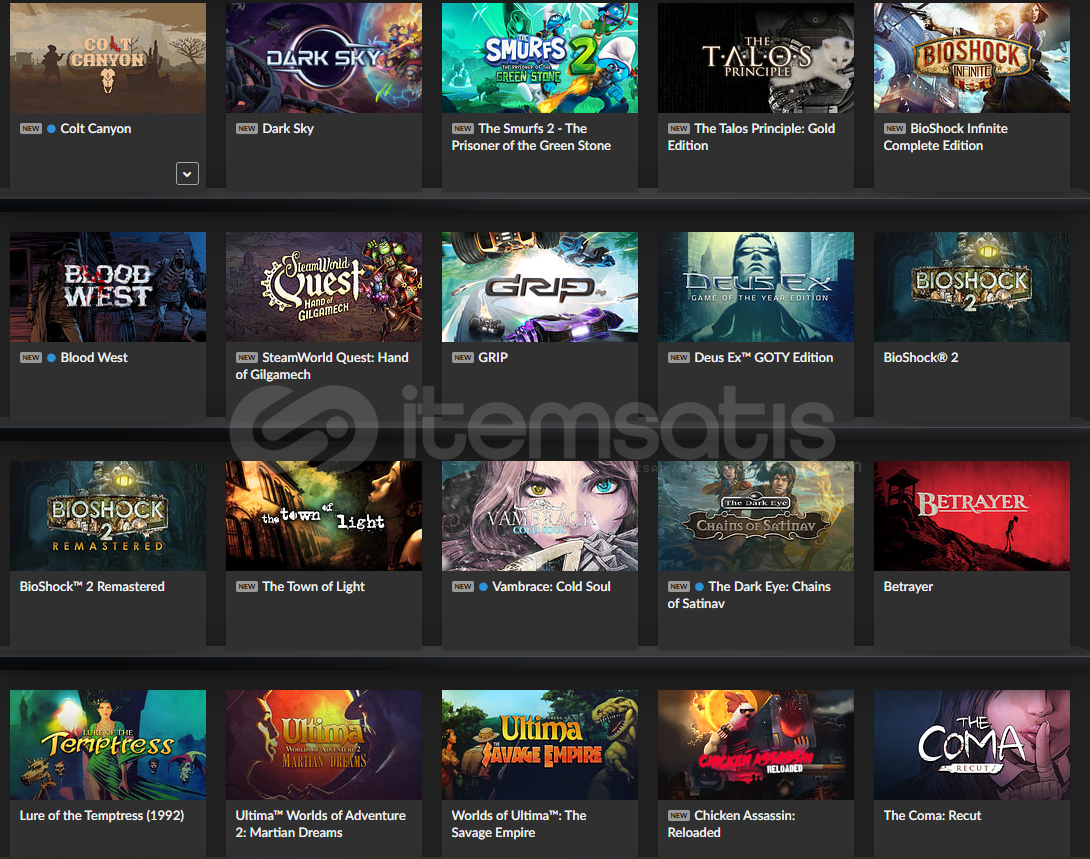Click the NEW badge beside Vambrace
This screenshot has height=859, width=1090.
click(x=463, y=587)
